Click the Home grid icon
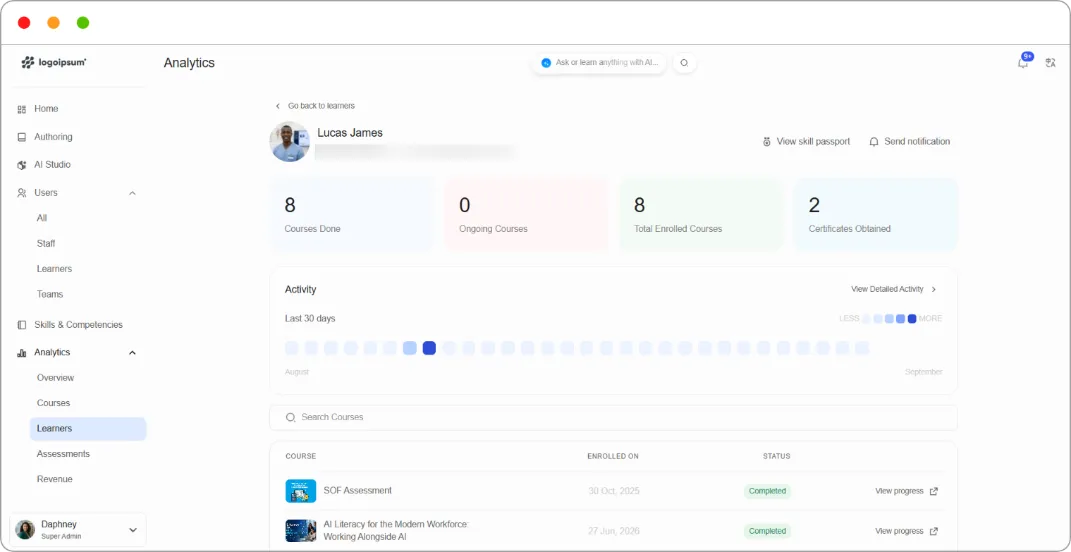Screen dimensions: 1071x552 point(22,109)
